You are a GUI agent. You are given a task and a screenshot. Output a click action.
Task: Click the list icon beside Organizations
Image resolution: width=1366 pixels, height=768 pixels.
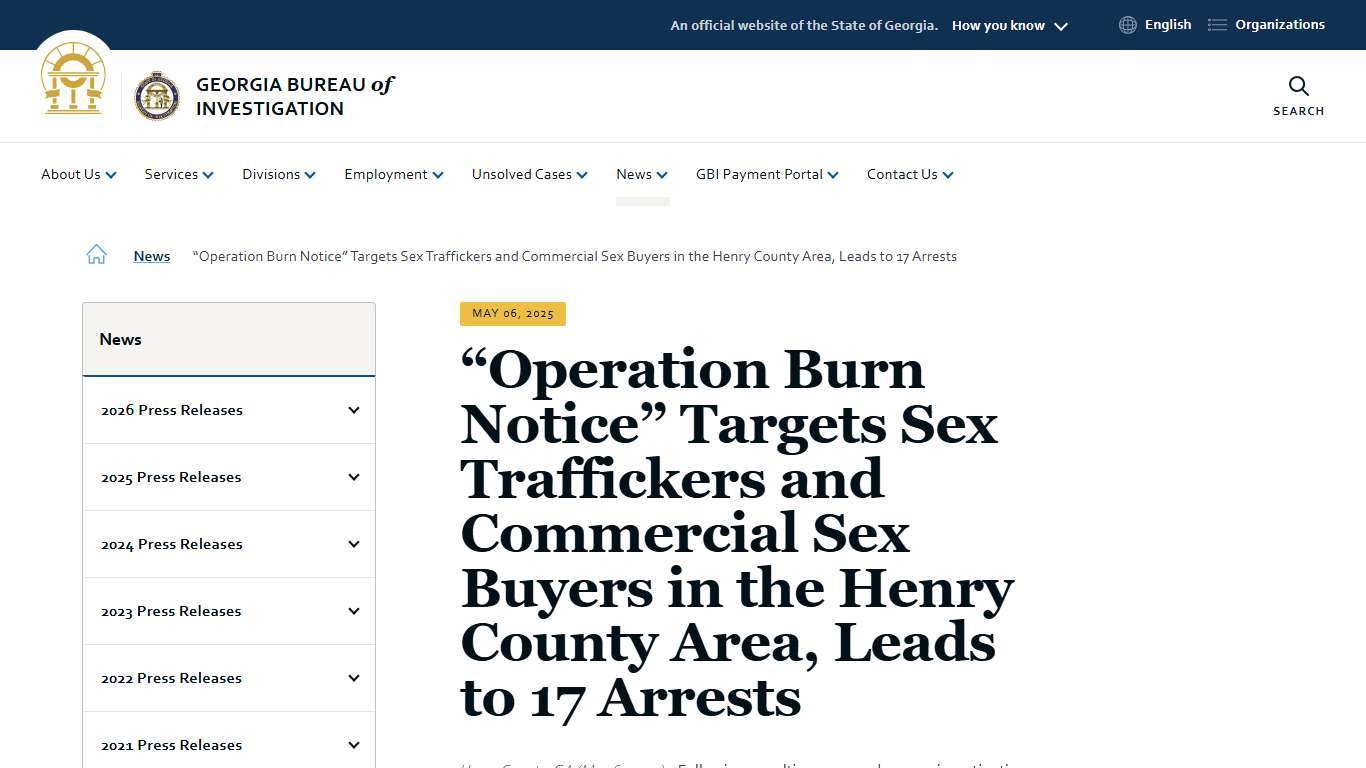pos(1216,24)
